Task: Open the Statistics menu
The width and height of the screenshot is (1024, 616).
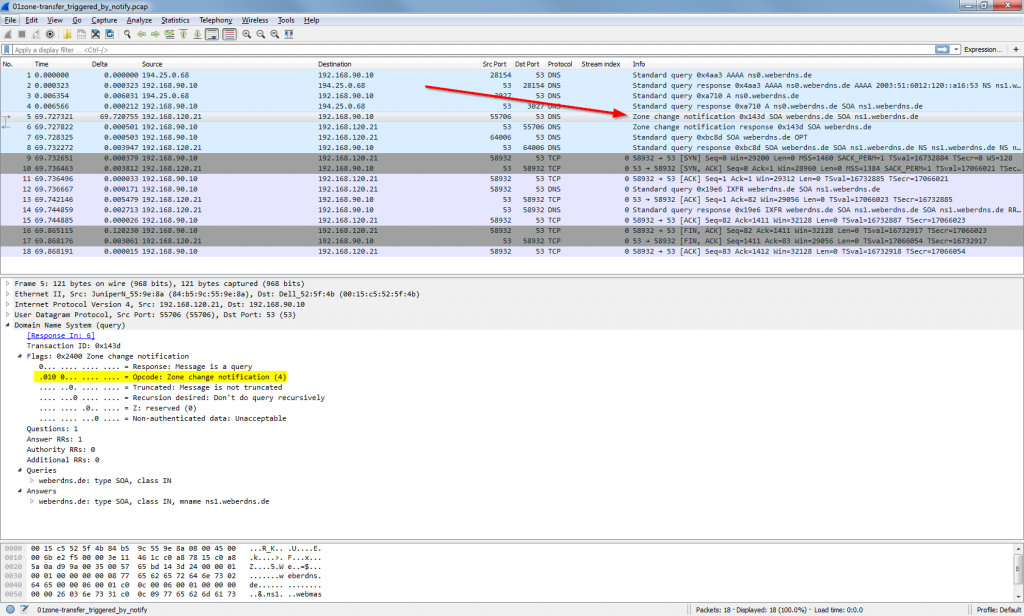Action: pyautogui.click(x=175, y=20)
